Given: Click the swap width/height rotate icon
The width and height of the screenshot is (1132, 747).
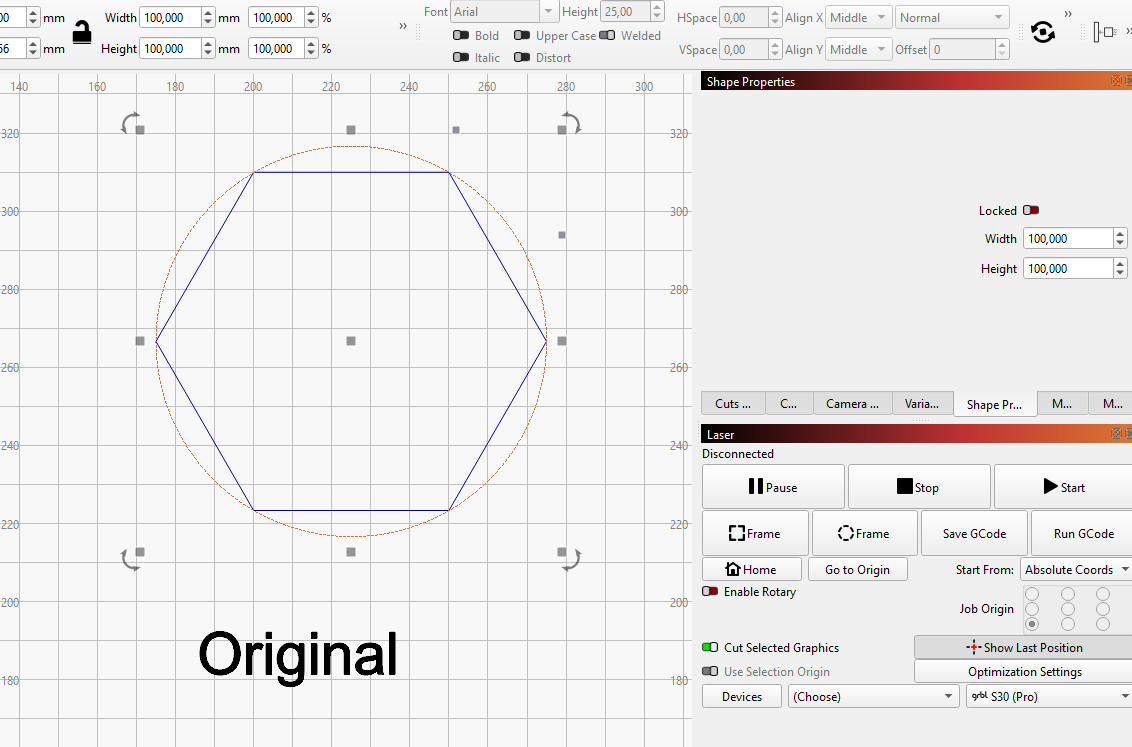Looking at the screenshot, I should [1043, 31].
